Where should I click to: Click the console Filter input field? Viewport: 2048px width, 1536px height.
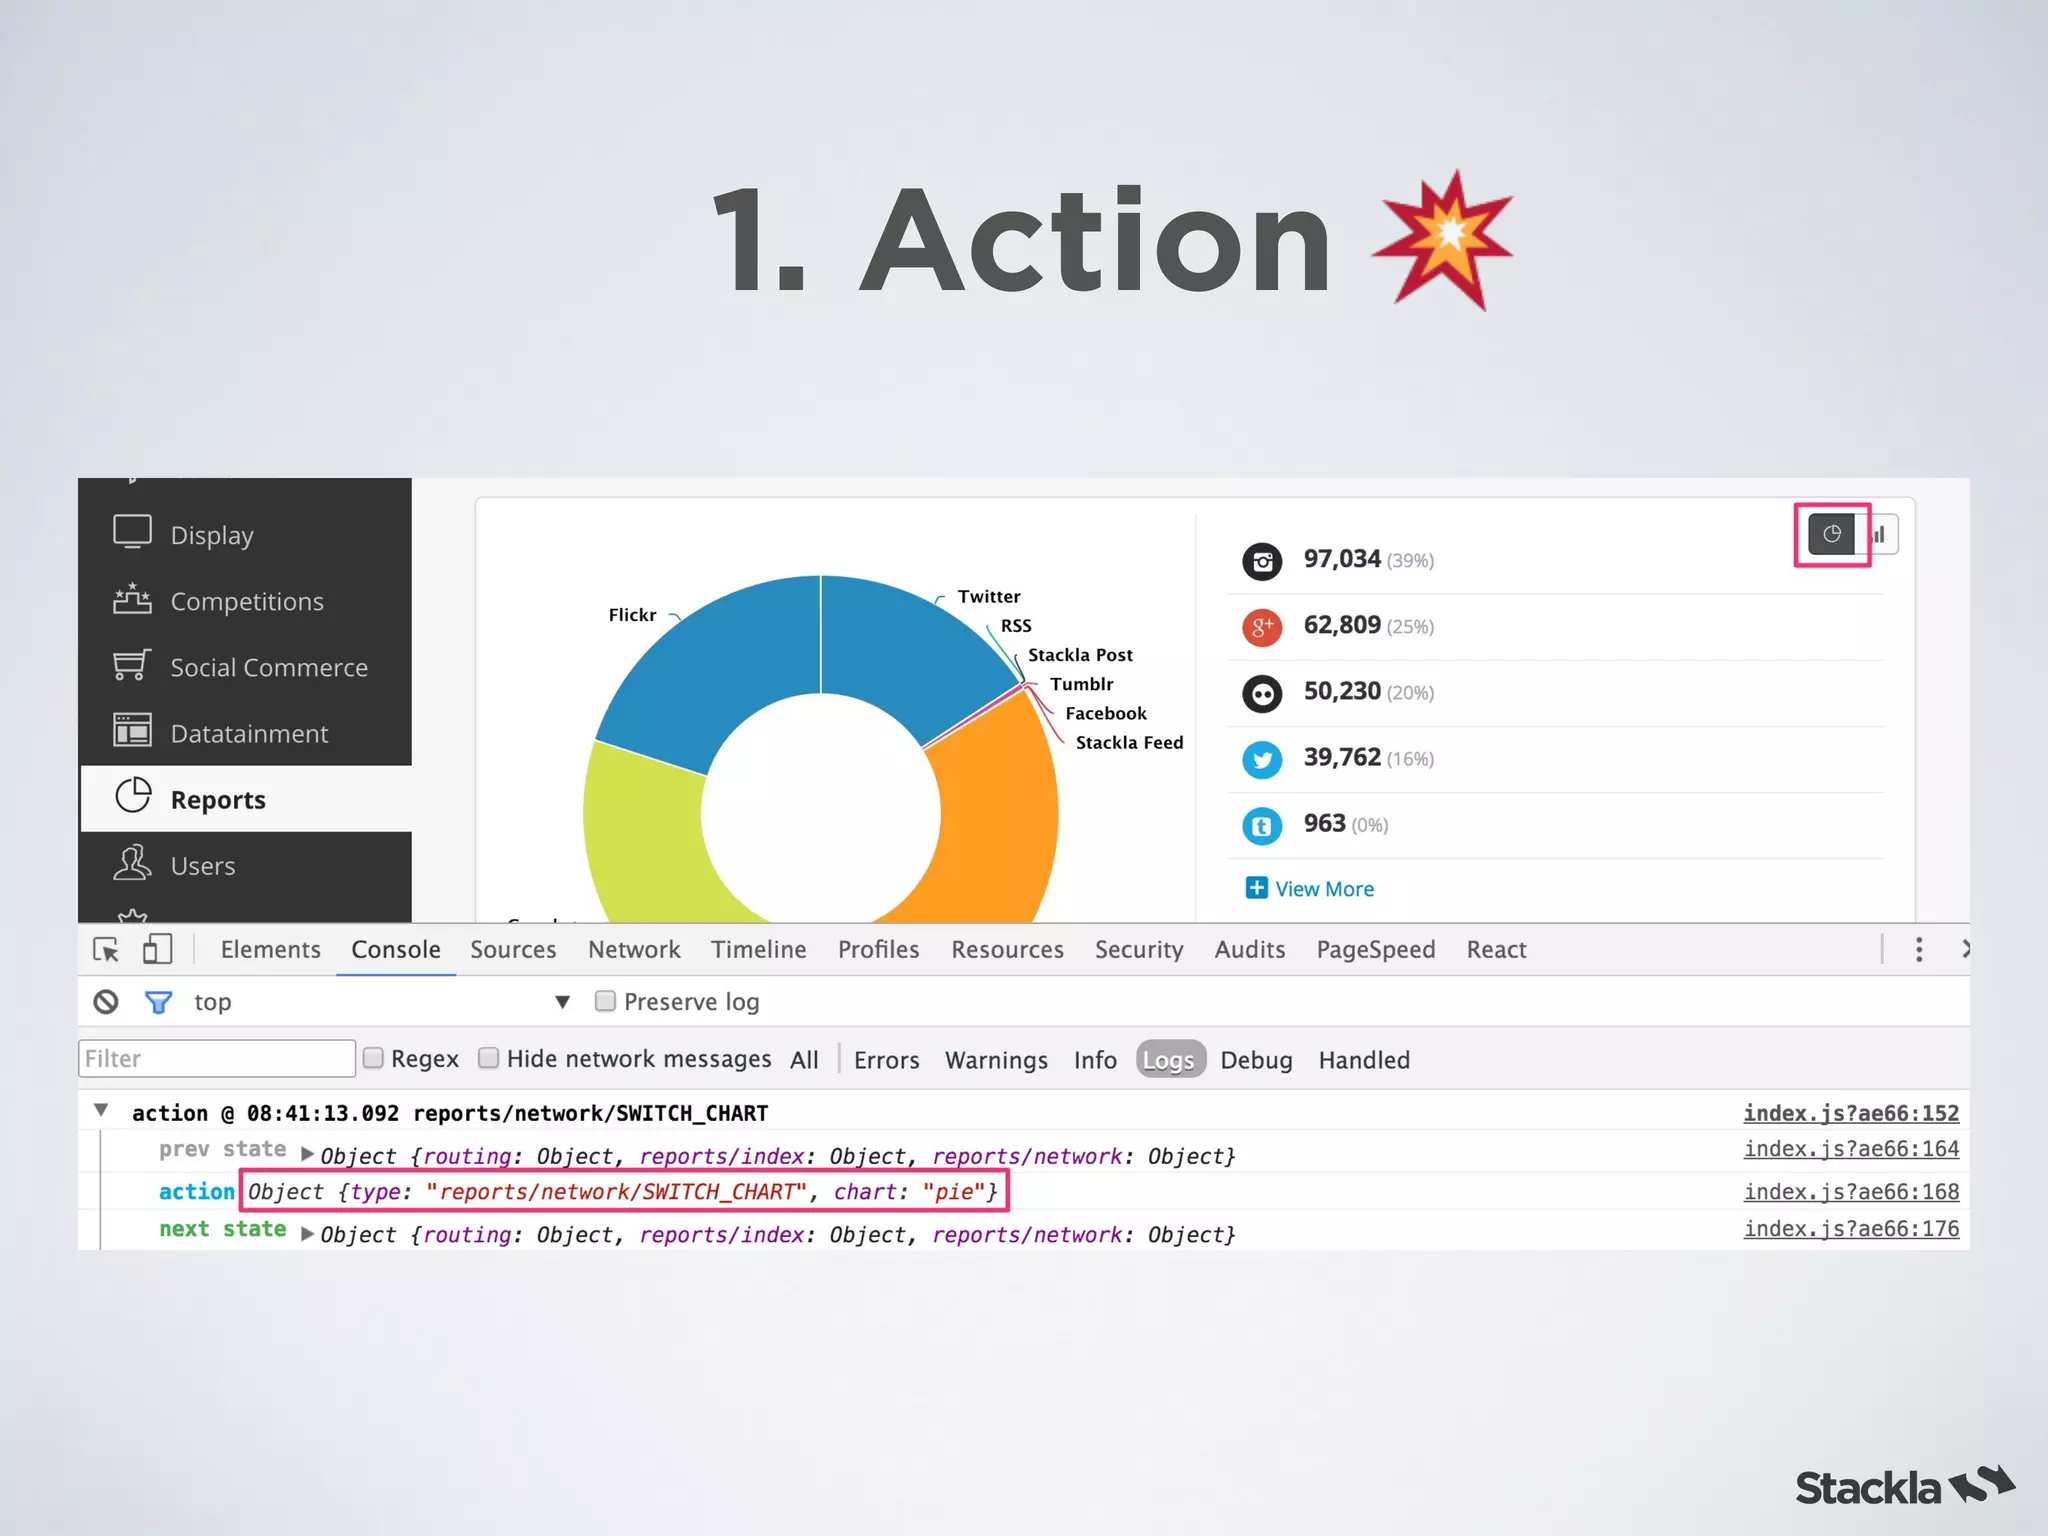click(217, 1058)
